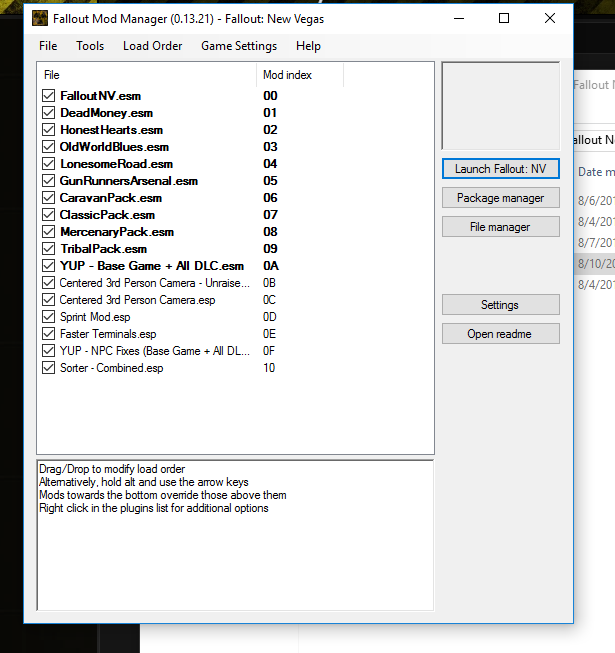This screenshot has height=653, width=615.
Task: Toggle the ClassicPack.esm checkbox
Action: click(x=48, y=215)
